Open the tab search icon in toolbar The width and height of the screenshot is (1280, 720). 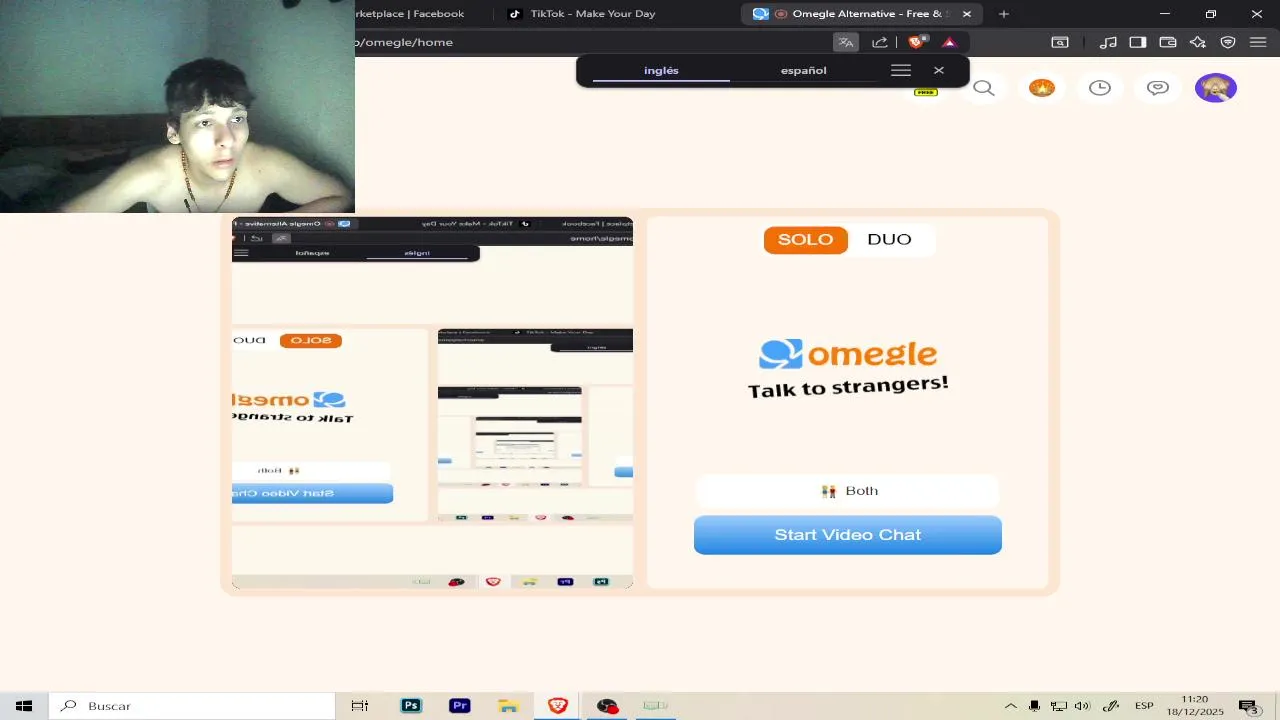1060,42
